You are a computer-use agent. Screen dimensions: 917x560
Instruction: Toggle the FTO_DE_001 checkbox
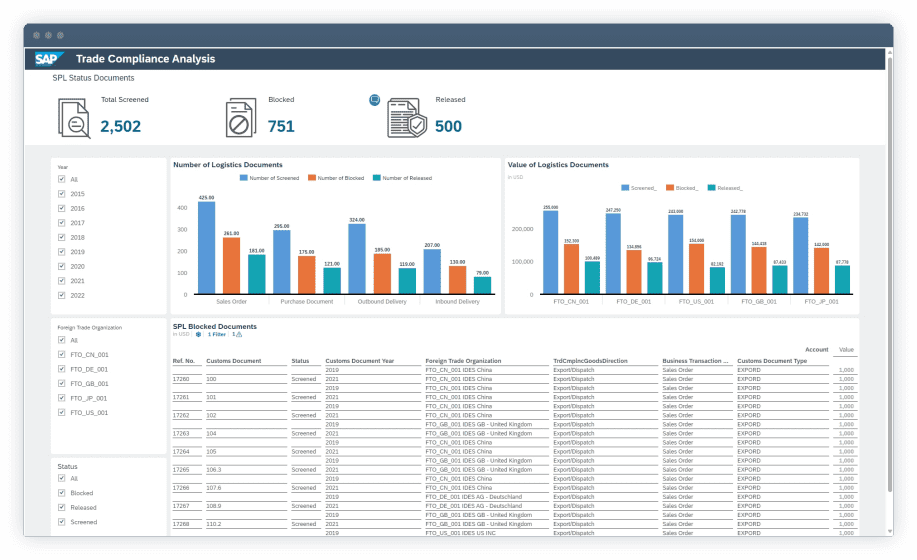click(61, 369)
